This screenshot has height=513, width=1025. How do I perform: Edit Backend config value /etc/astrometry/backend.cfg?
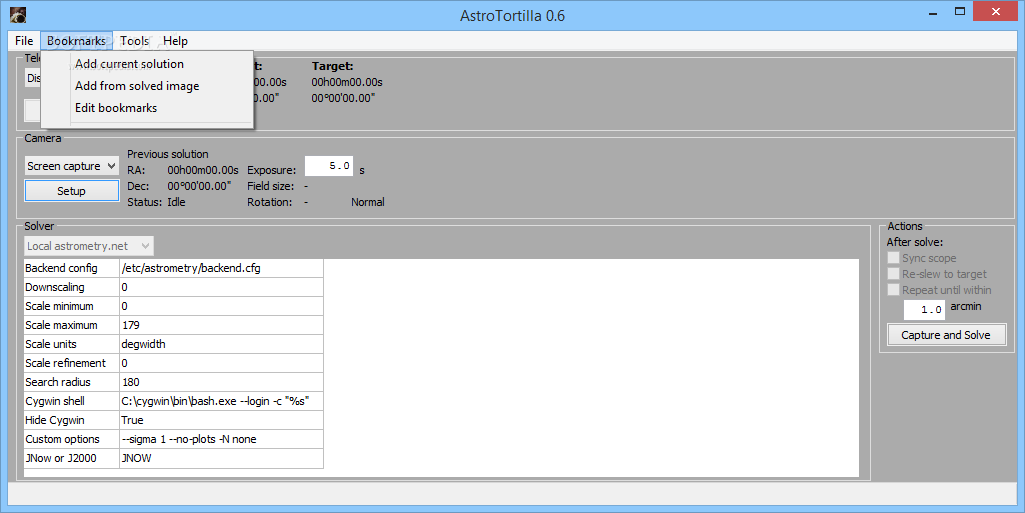pos(221,268)
